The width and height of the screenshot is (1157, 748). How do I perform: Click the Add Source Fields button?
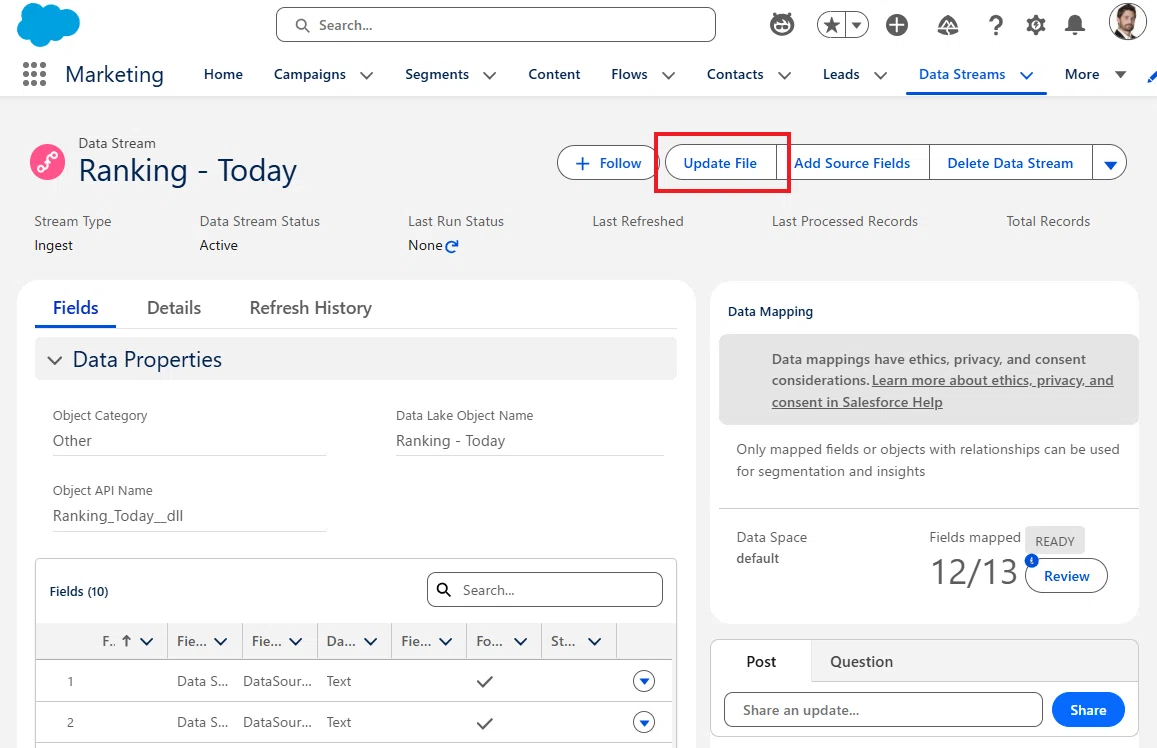click(x=852, y=163)
